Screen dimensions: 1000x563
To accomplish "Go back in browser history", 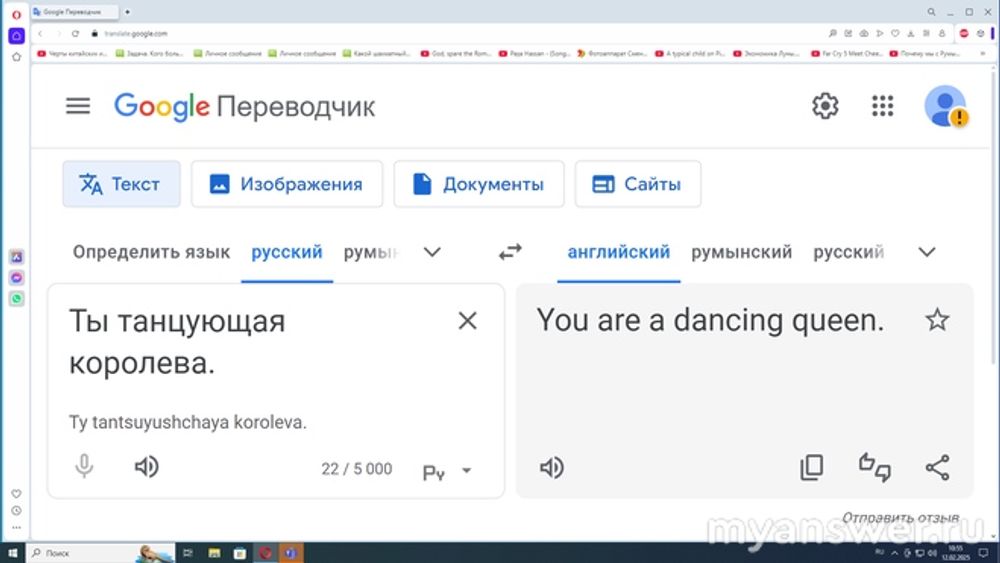I will click(x=40, y=33).
